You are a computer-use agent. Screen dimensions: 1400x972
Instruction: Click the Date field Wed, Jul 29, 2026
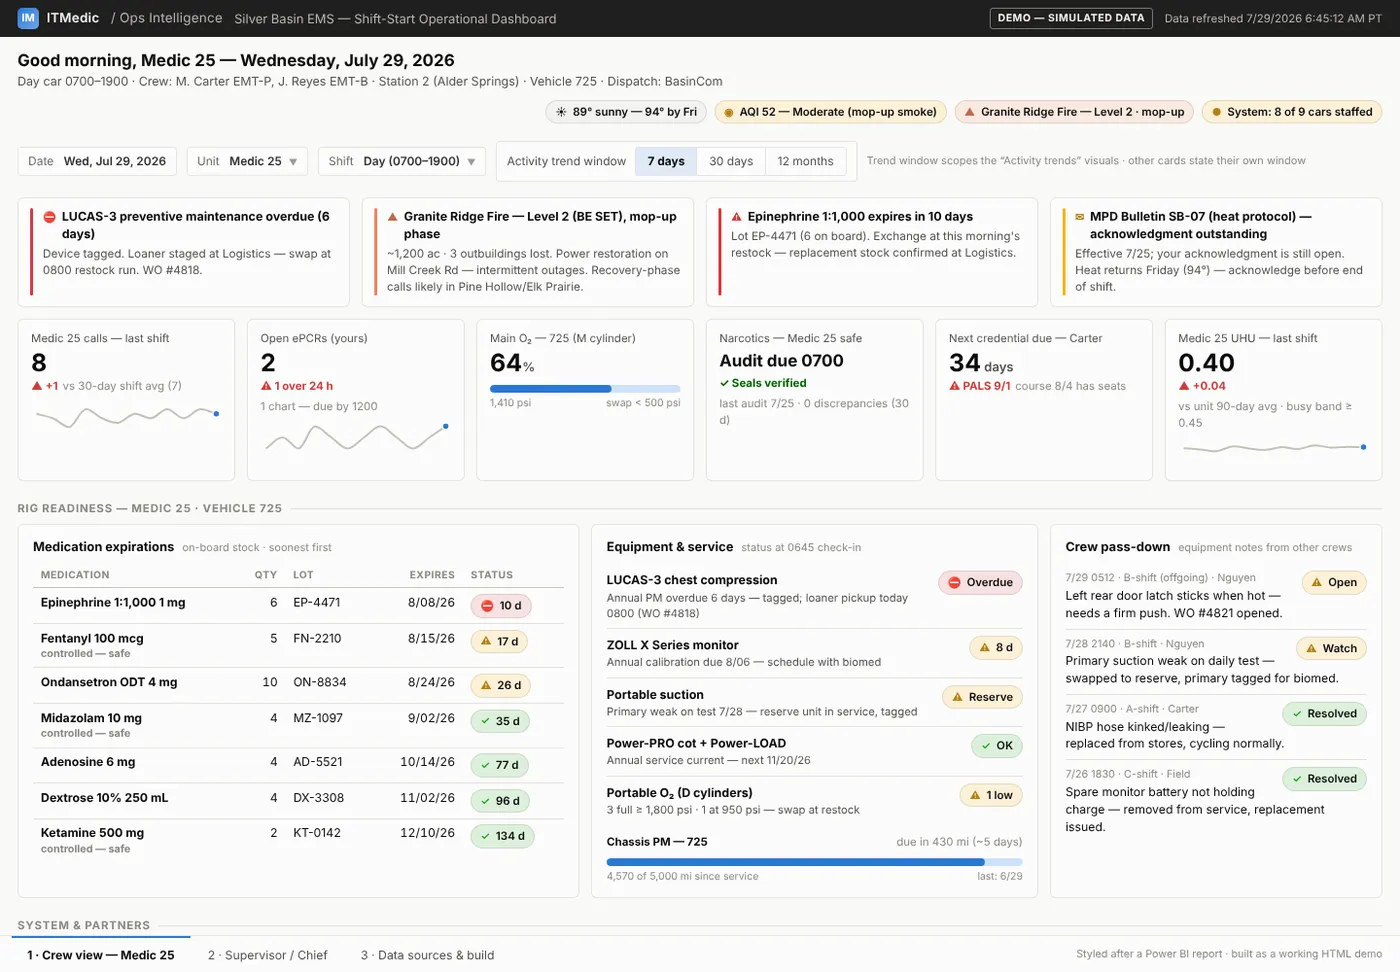point(97,161)
